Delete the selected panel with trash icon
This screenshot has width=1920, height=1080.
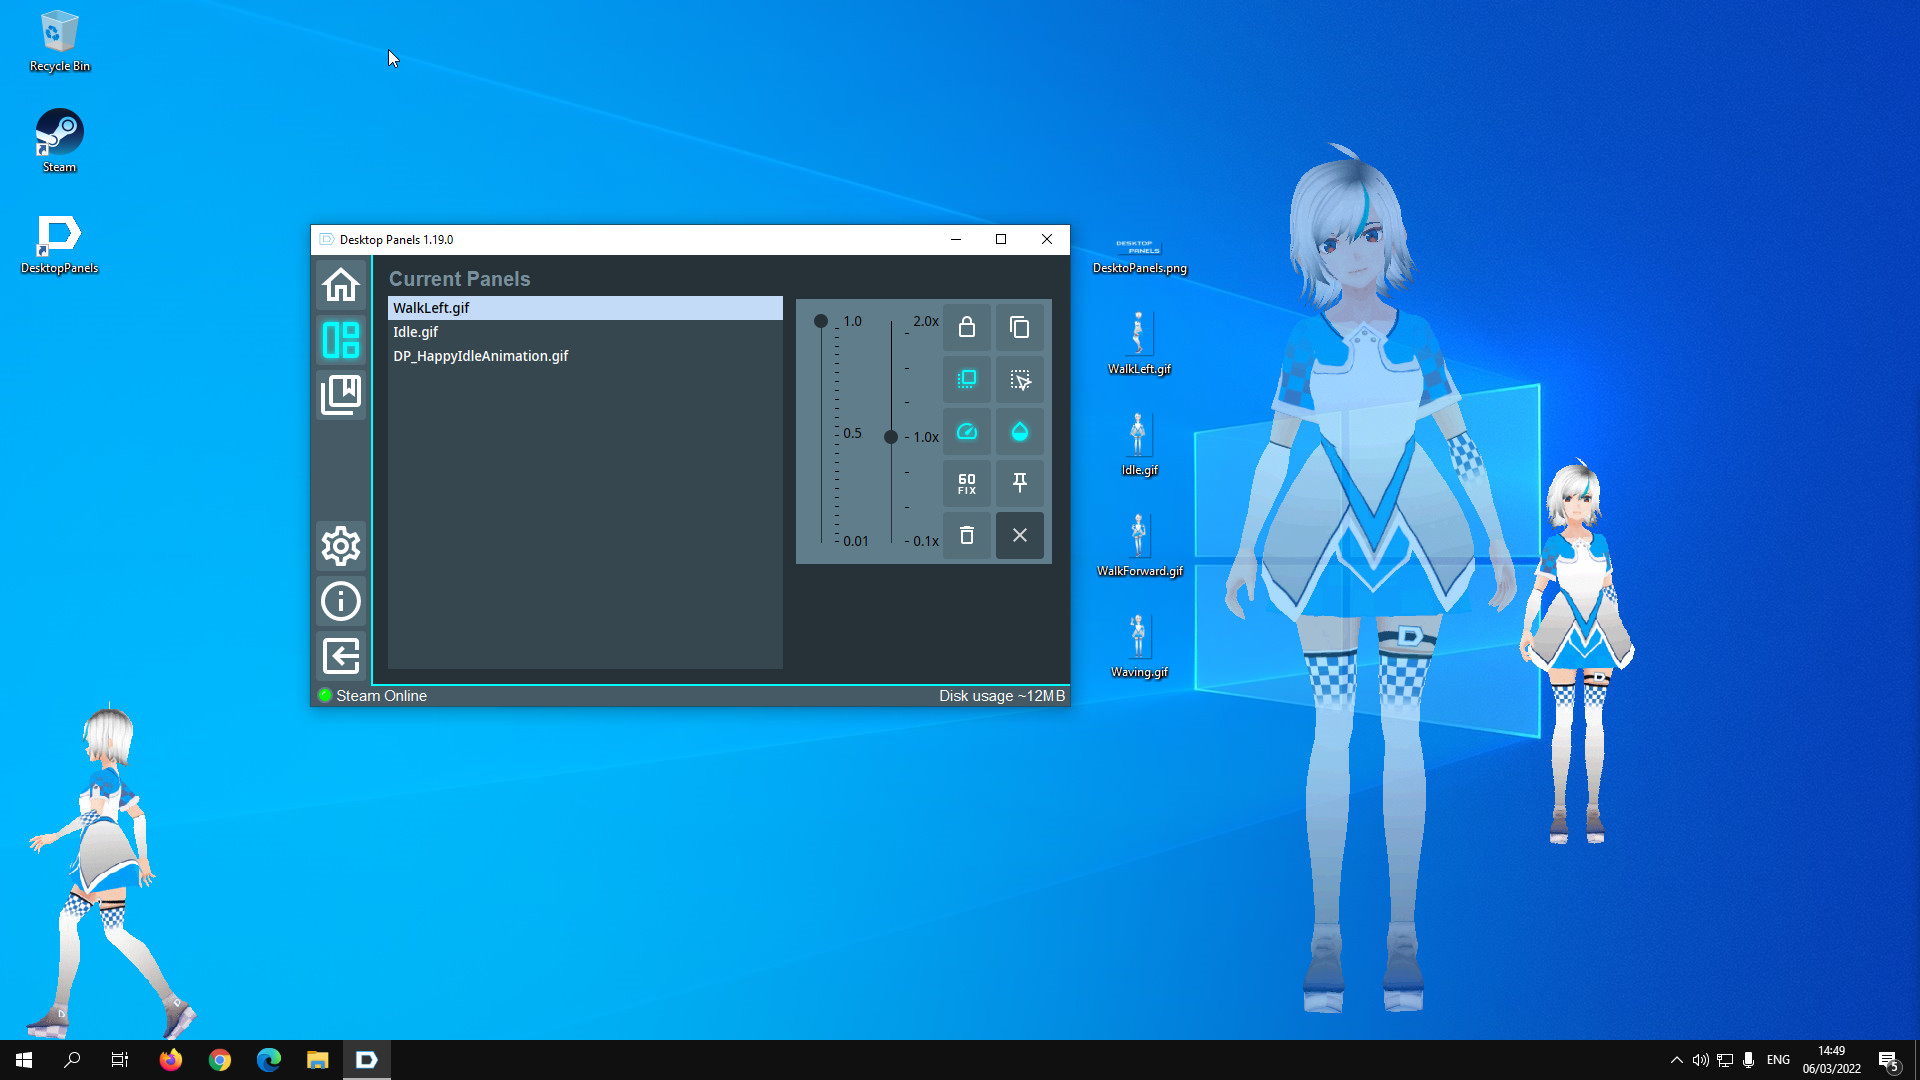pos(966,535)
